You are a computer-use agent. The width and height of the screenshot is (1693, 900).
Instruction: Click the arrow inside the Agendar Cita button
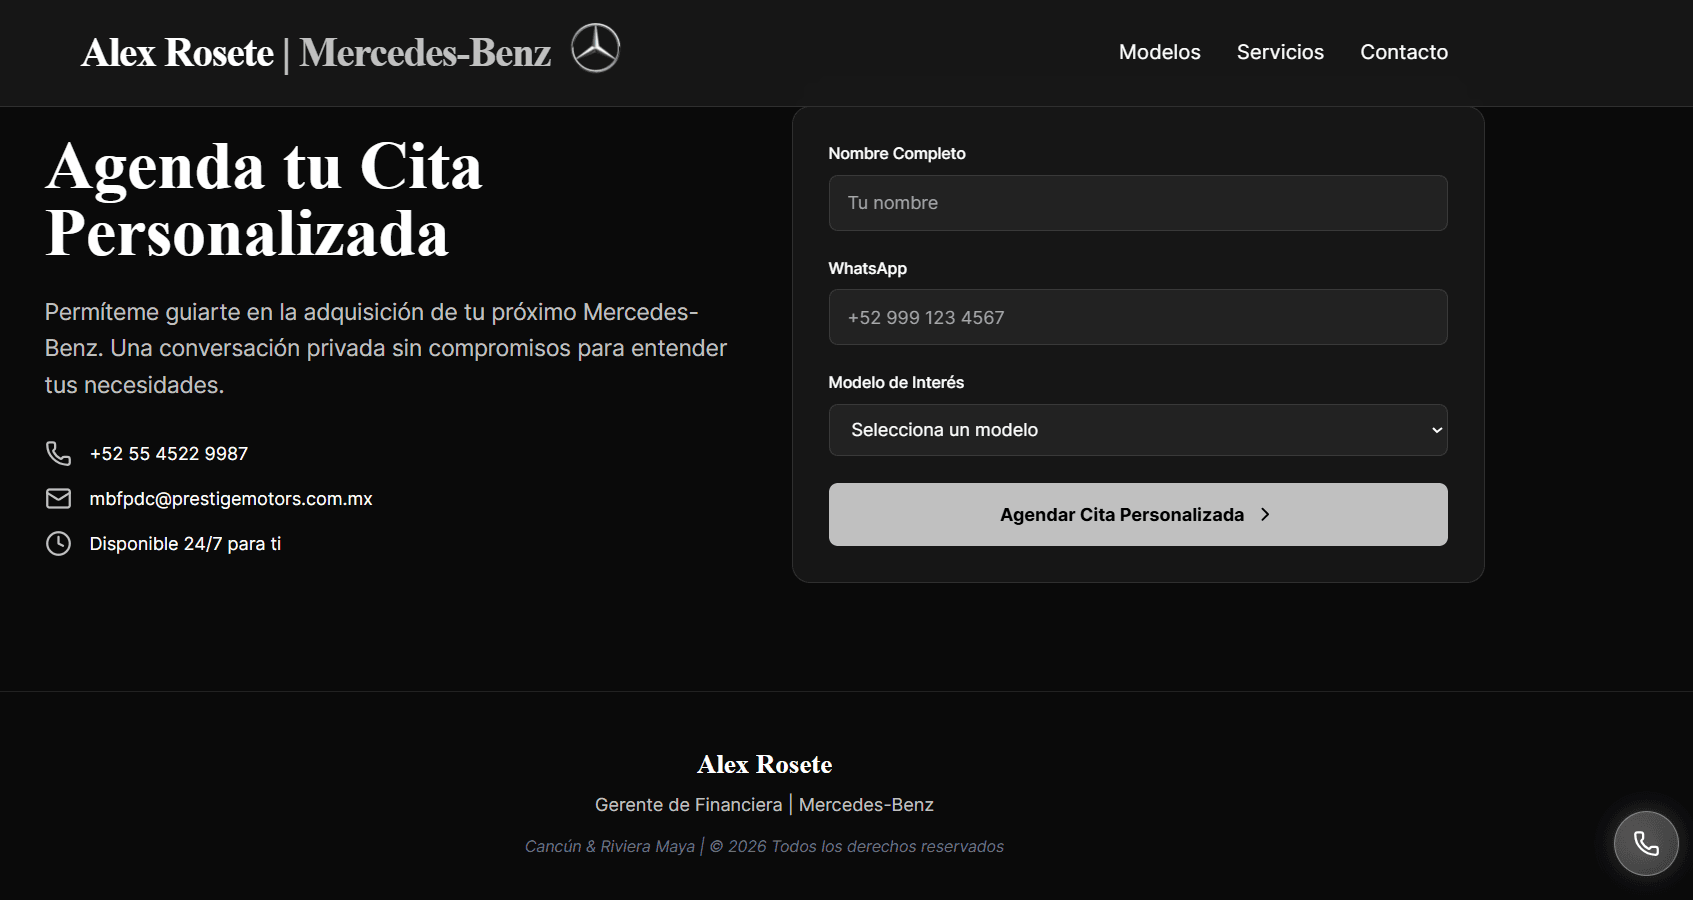pyautogui.click(x=1265, y=514)
